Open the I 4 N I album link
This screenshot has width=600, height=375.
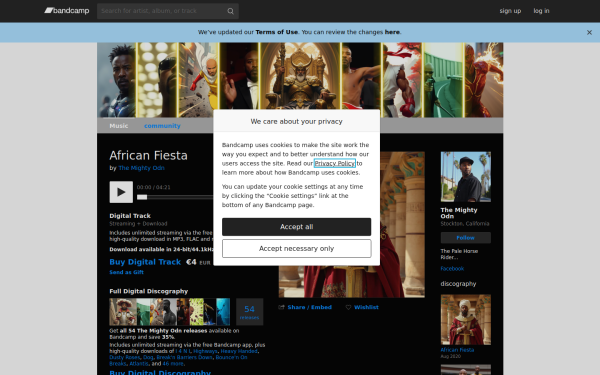183,351
